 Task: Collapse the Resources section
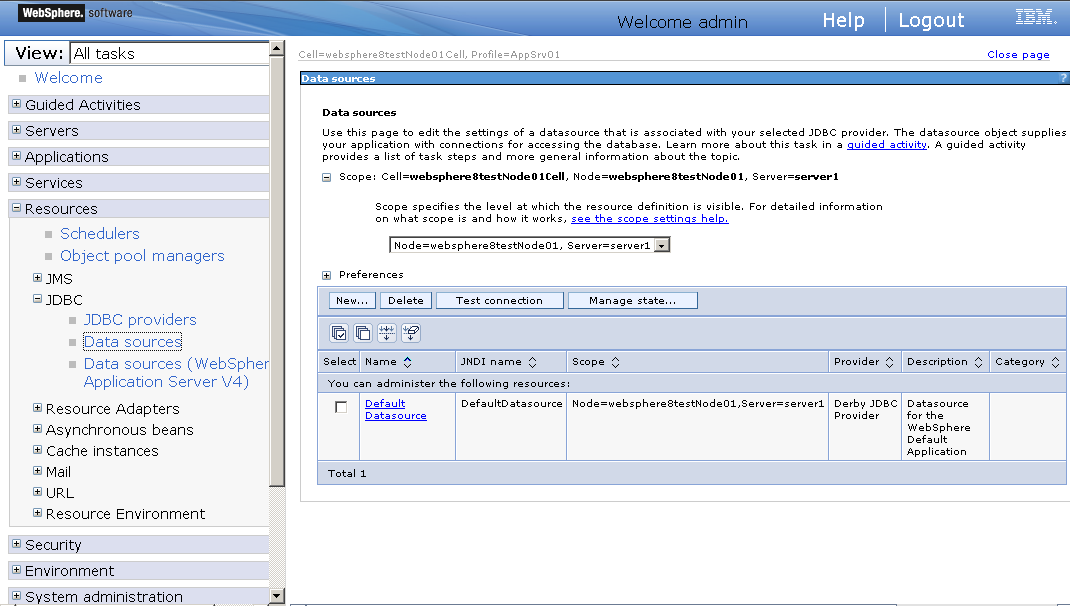tap(16, 208)
